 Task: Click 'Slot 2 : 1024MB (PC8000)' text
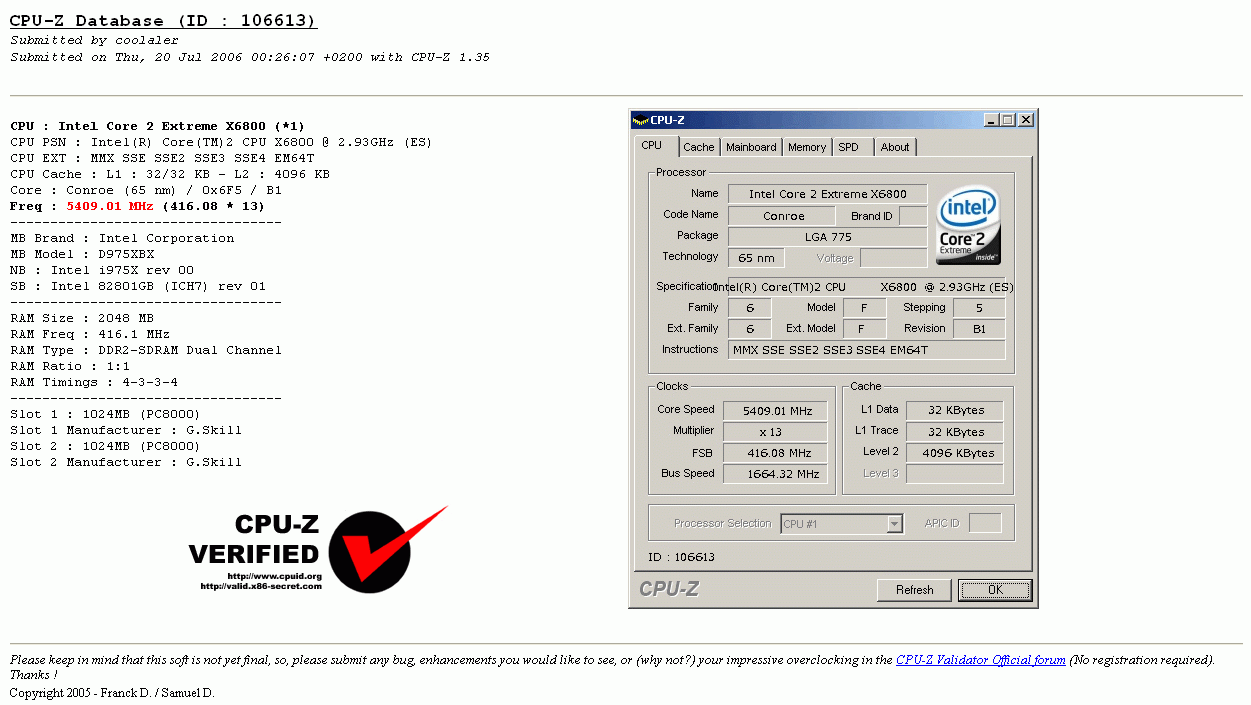[105, 446]
